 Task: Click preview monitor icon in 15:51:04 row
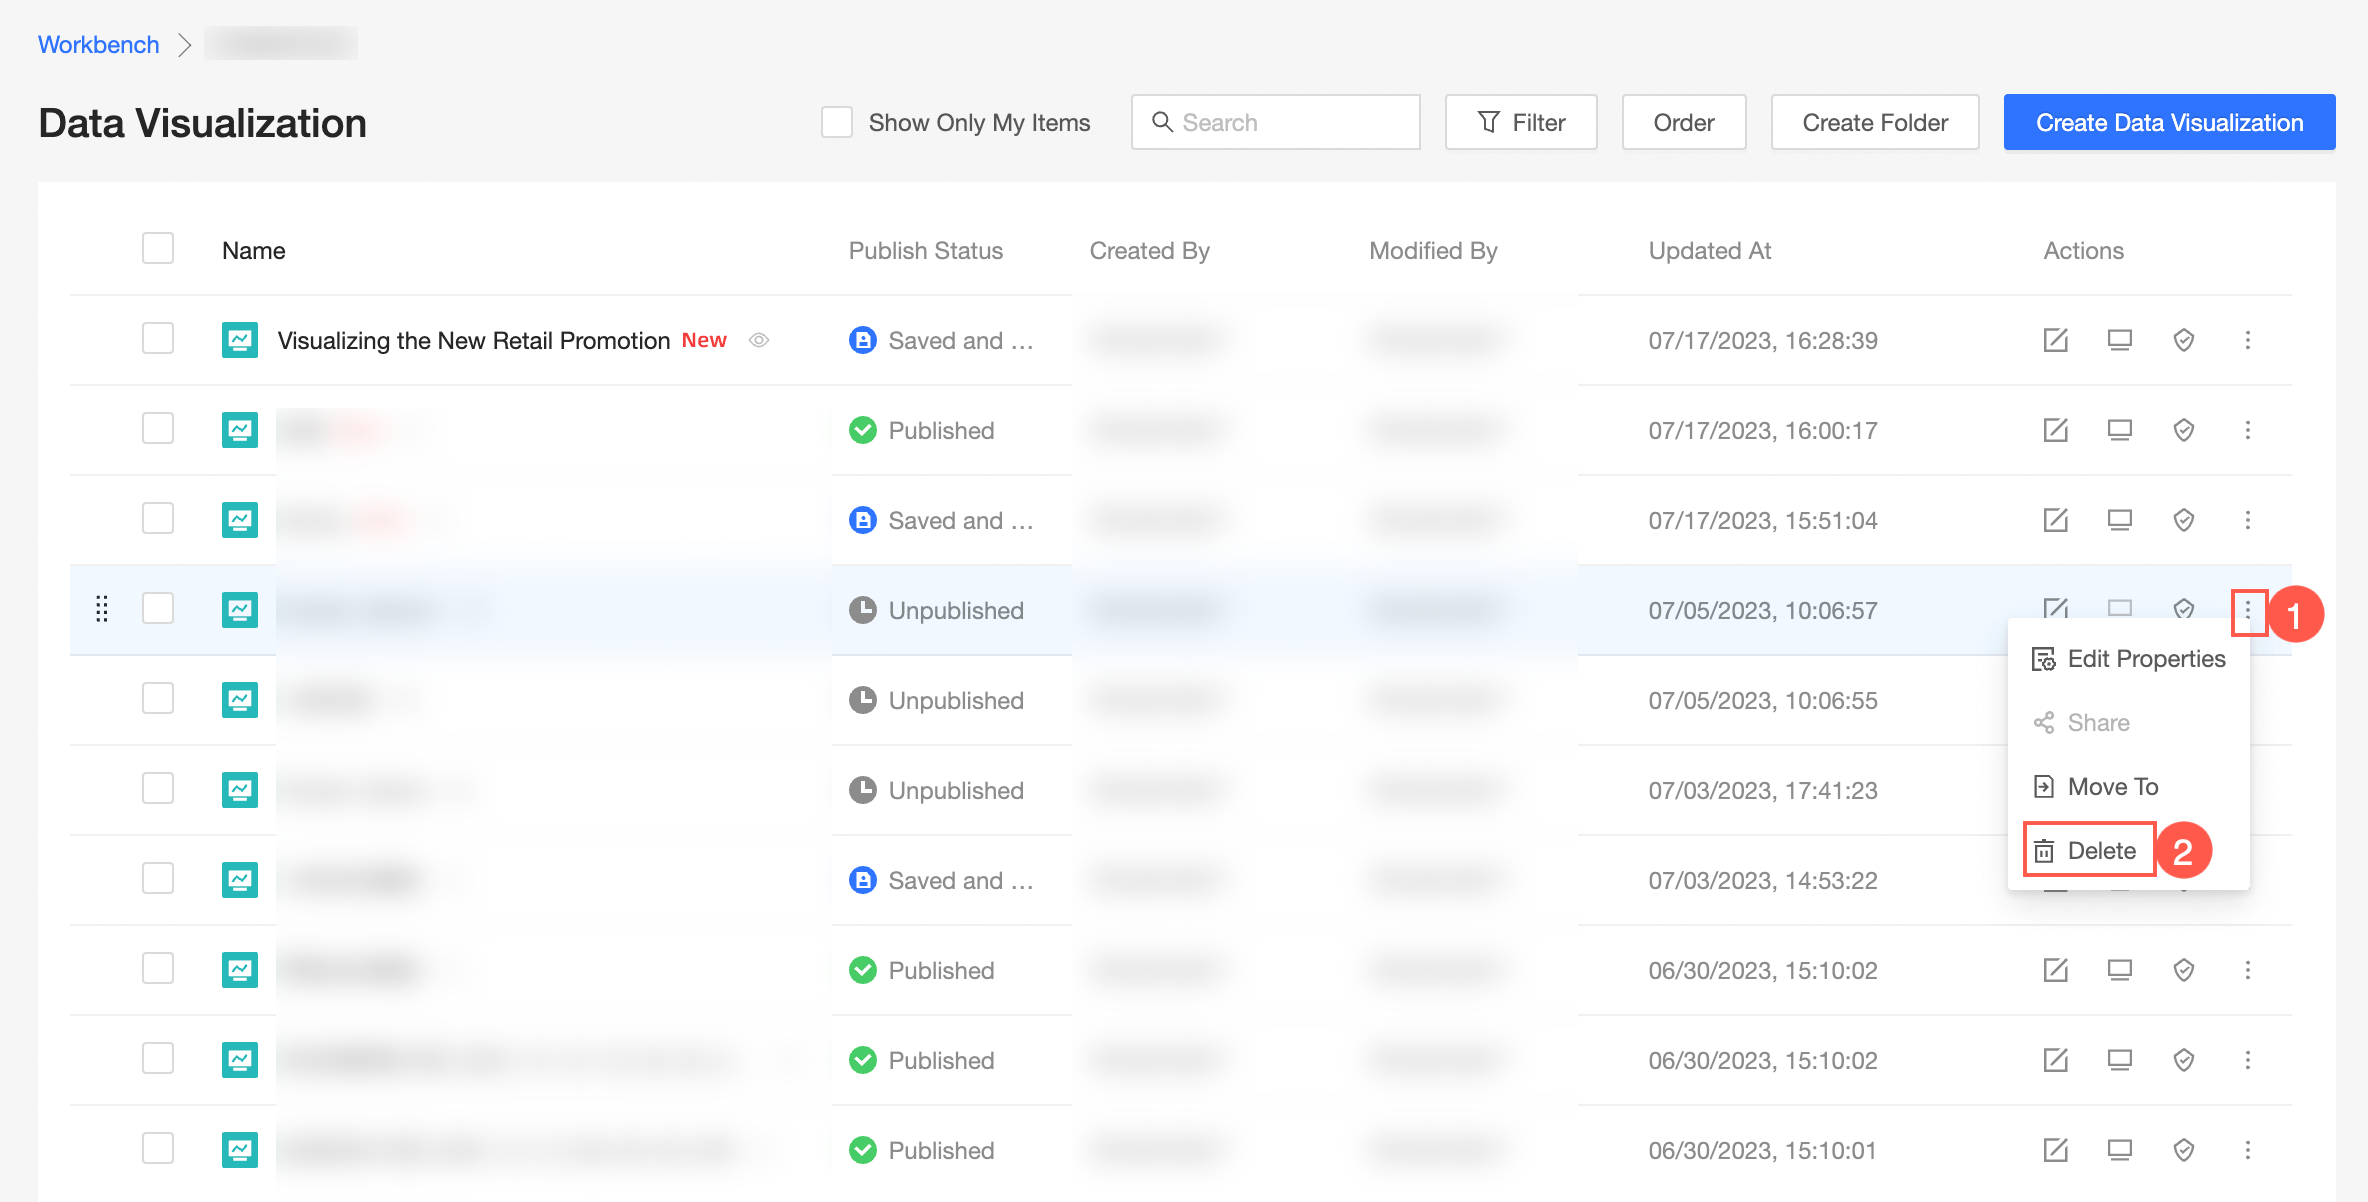click(2119, 520)
